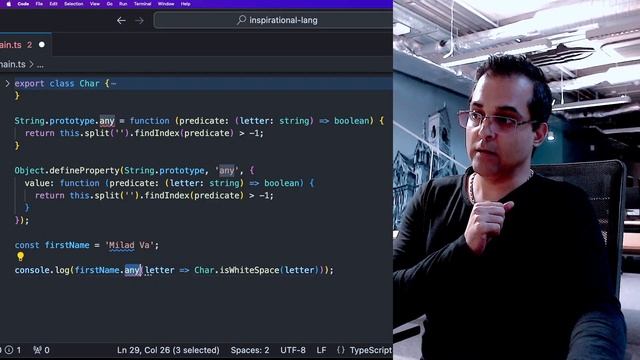640x360 pixels.
Task: Click the unsaved dot on main.ts tab
Action: click(x=42, y=44)
